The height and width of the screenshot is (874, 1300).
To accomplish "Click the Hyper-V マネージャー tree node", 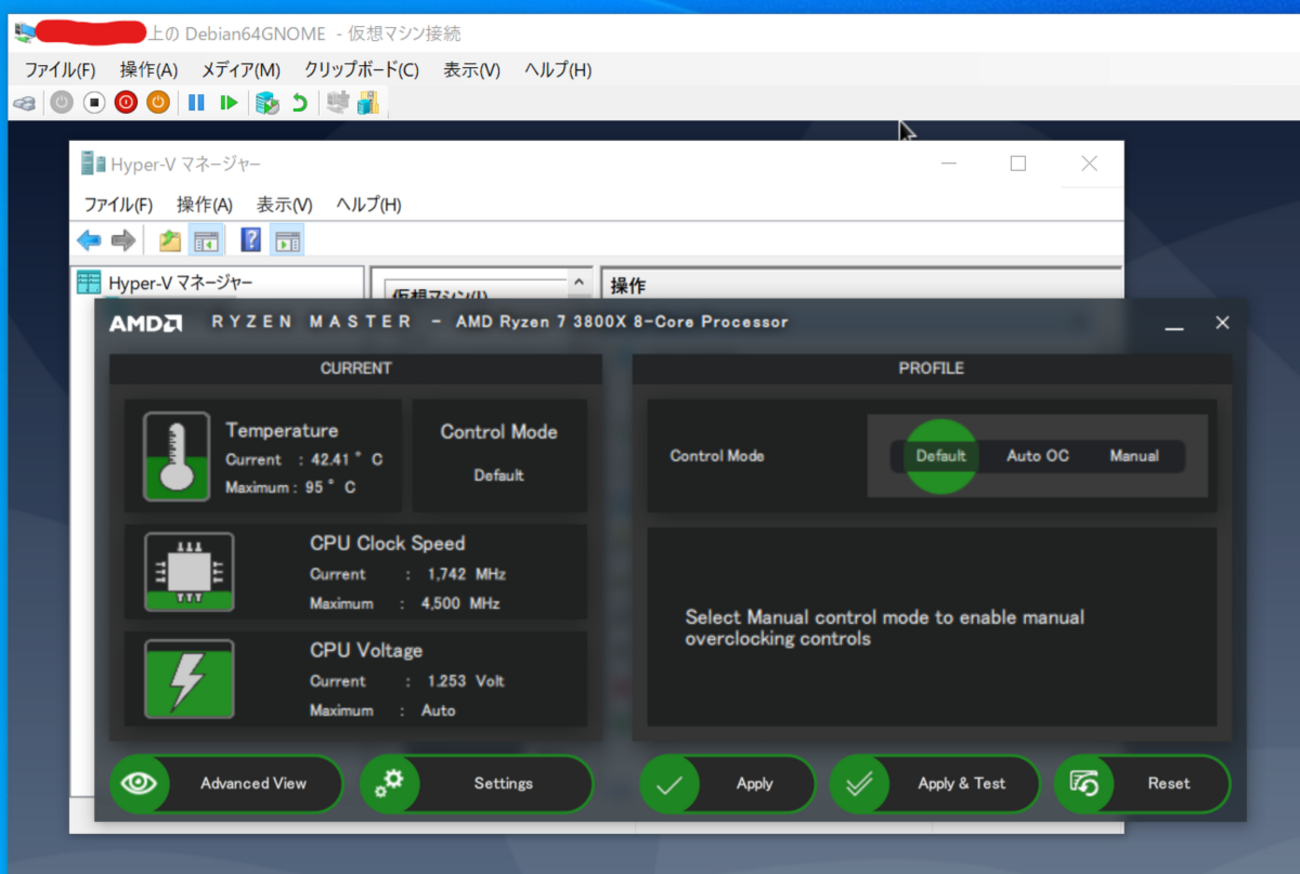I will click(180, 283).
